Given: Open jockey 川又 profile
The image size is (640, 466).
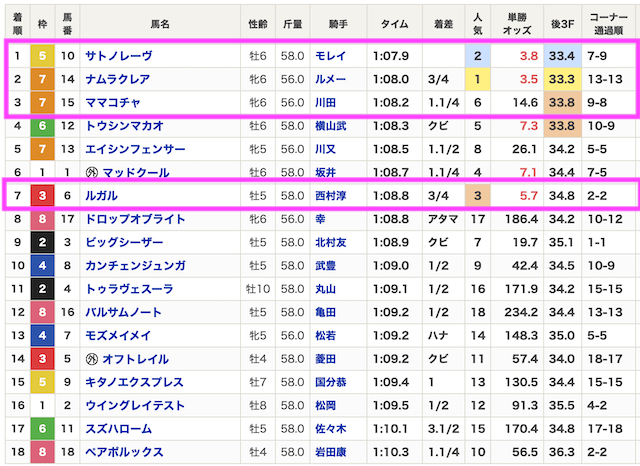Looking at the screenshot, I should (x=325, y=149).
